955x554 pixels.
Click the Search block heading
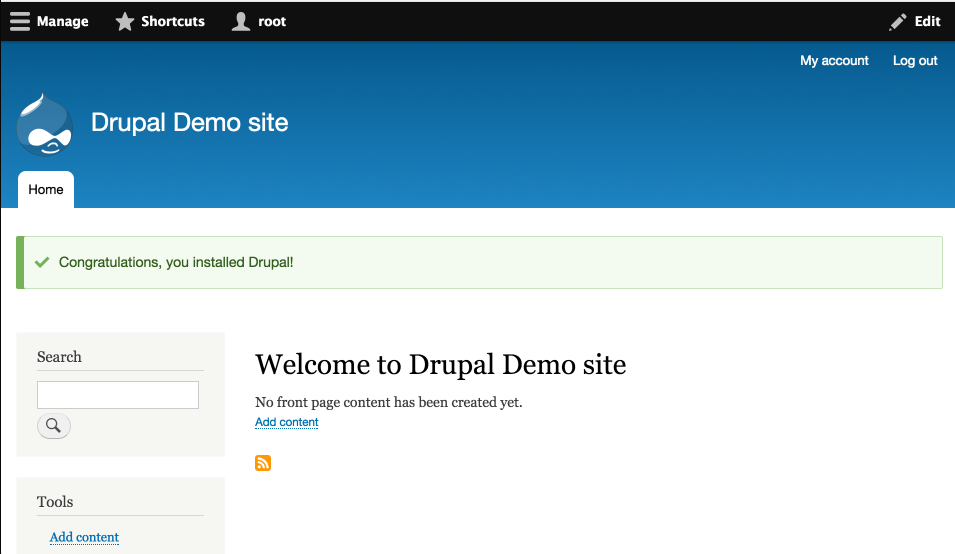tap(59, 357)
